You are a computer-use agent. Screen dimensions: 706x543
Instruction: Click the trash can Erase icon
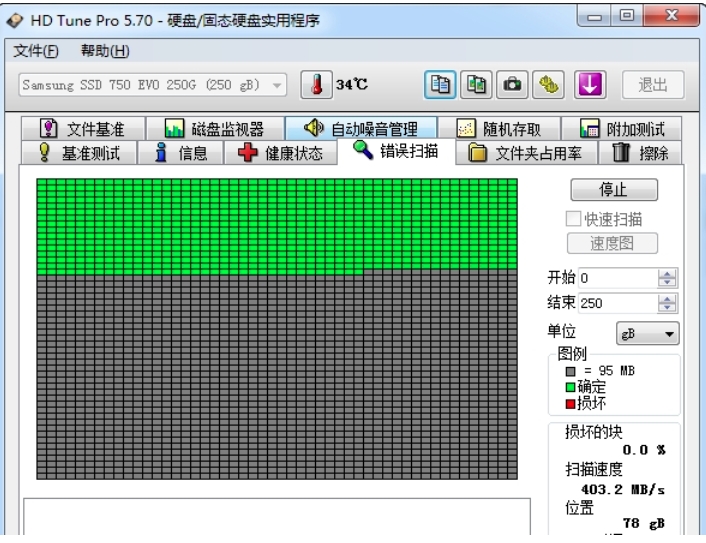(620, 152)
